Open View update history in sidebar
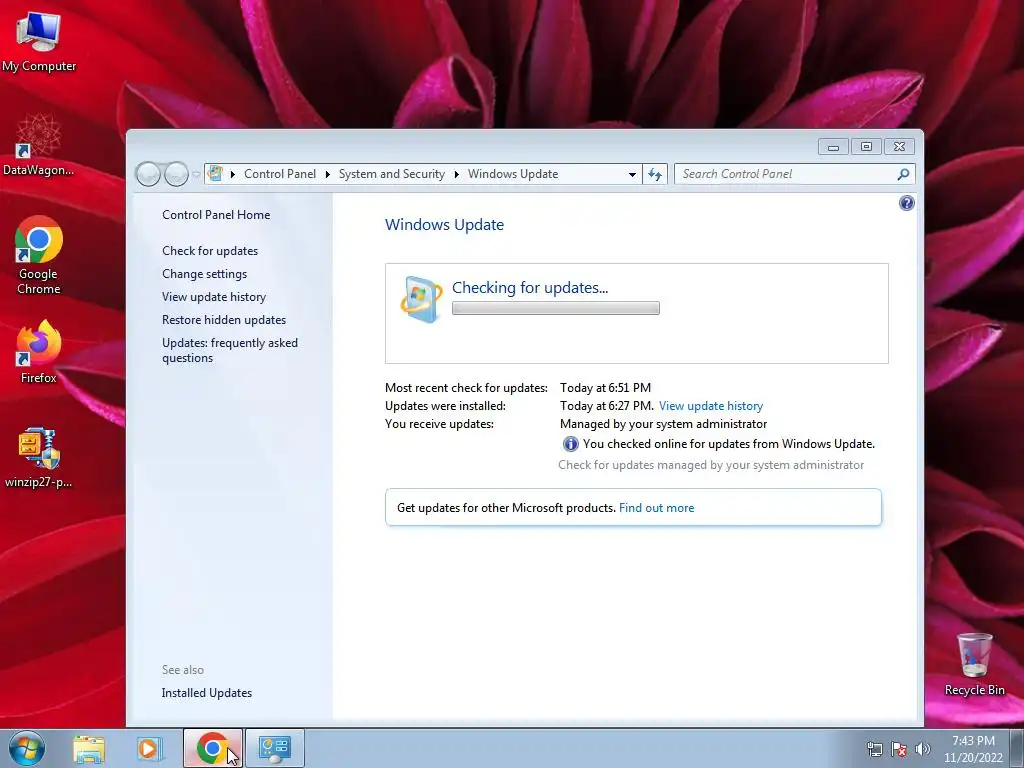Viewport: 1024px width, 768px height. [x=214, y=296]
